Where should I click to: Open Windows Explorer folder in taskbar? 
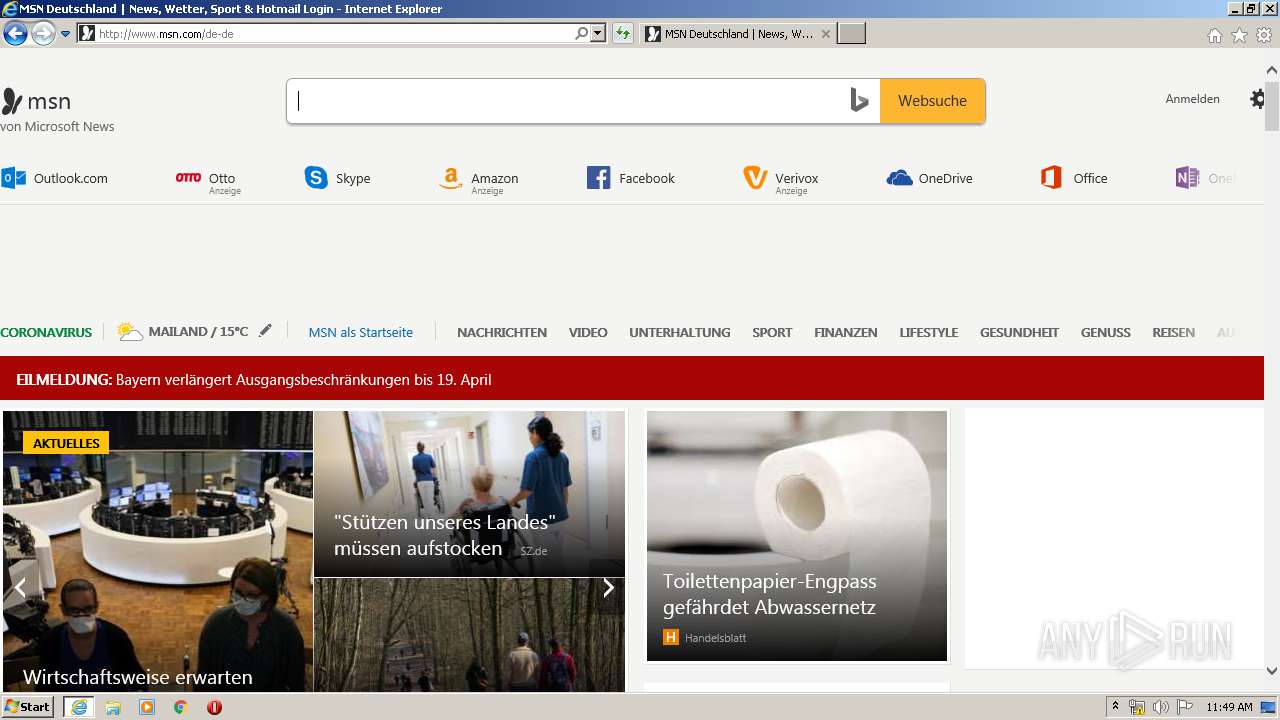[x=113, y=707]
